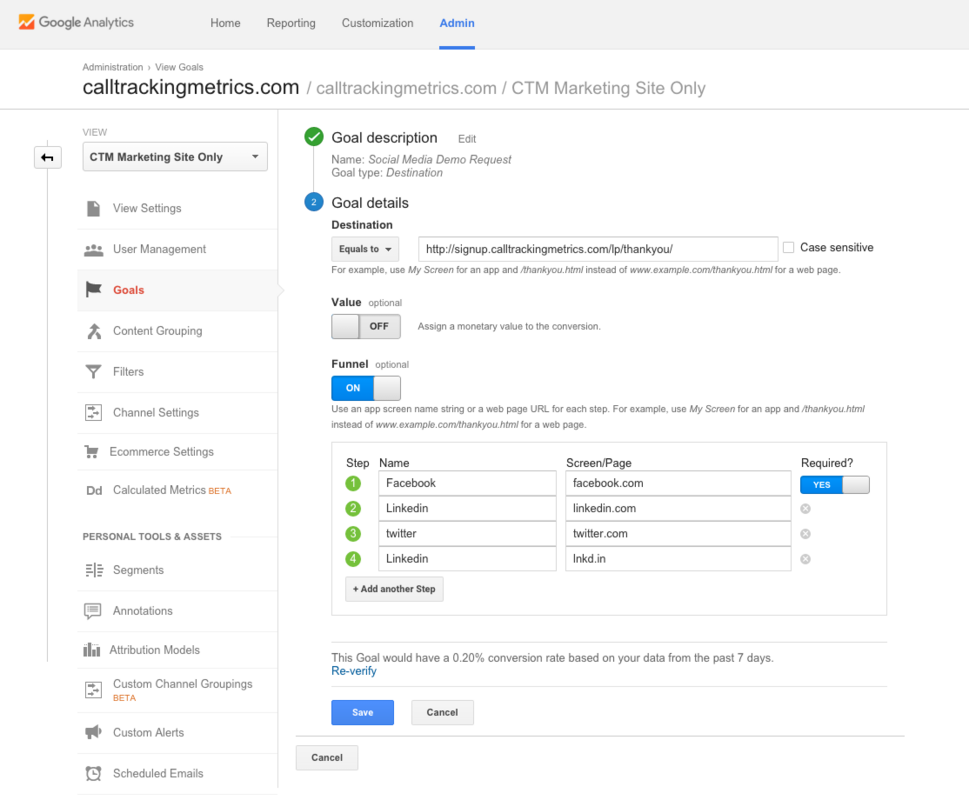Screen dimensions: 969x800
Task: Click the Segments icon under Personal Tools
Action: [140, 571]
